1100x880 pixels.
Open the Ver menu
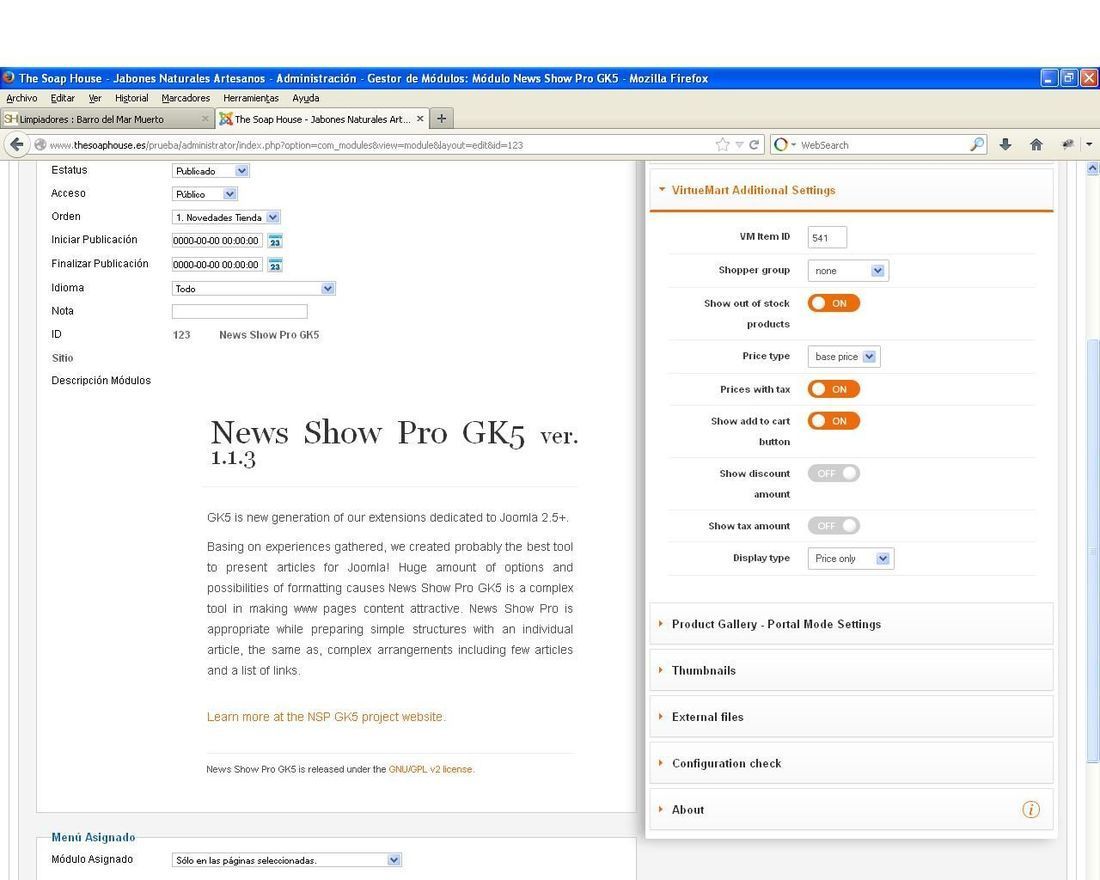tap(95, 98)
